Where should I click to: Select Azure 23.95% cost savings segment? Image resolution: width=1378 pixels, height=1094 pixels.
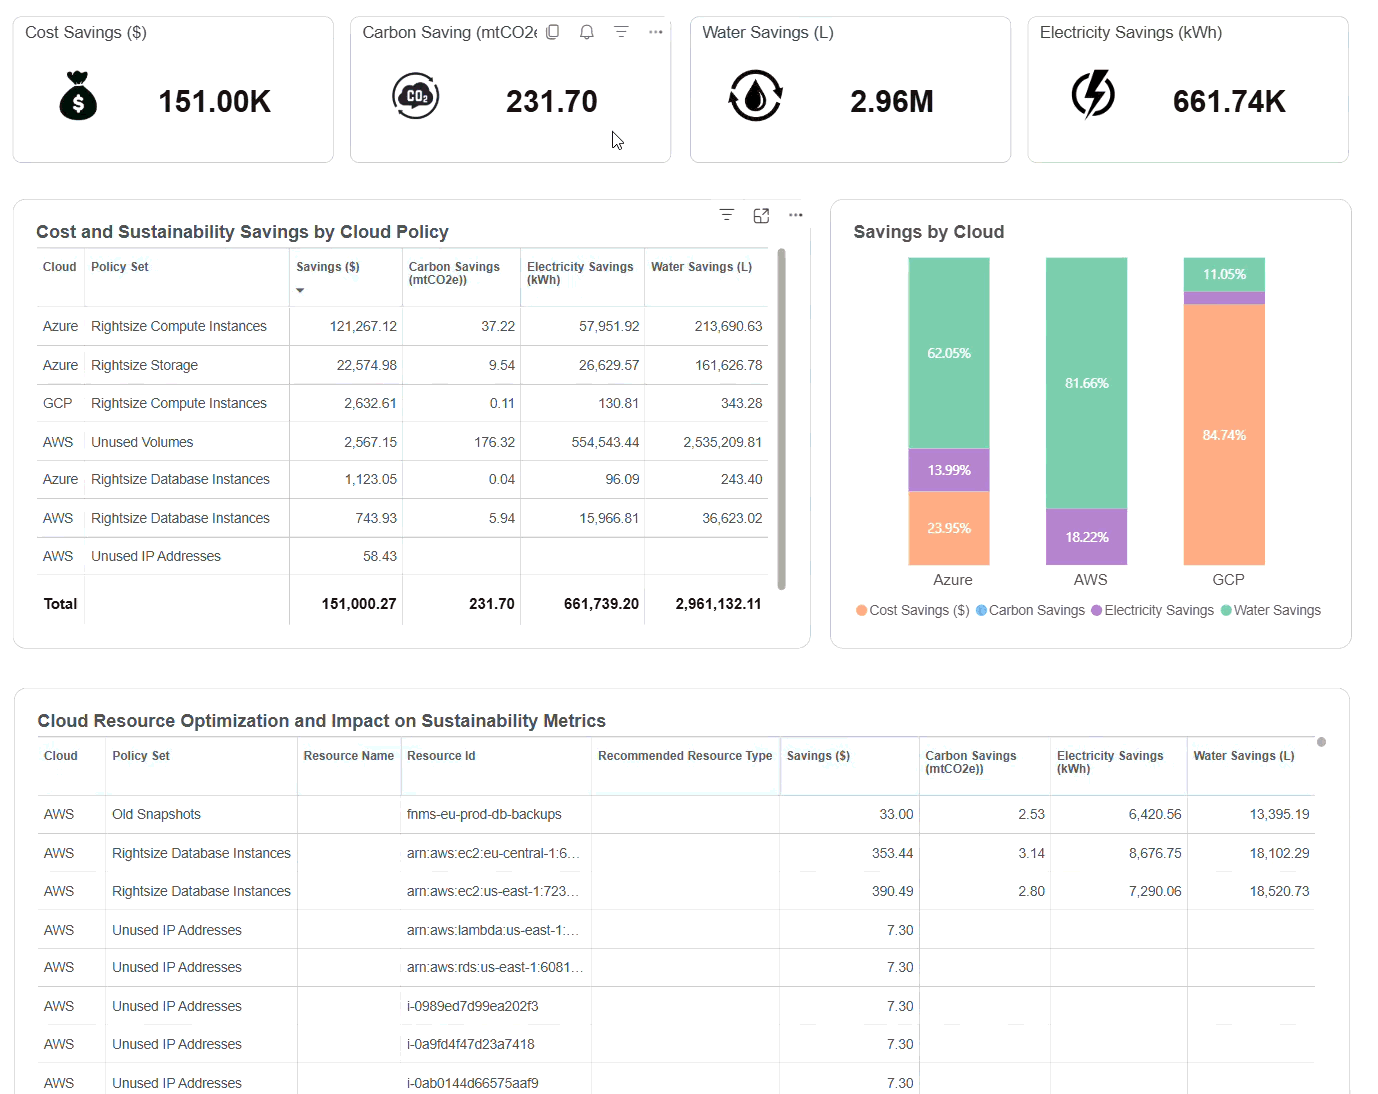[949, 528]
